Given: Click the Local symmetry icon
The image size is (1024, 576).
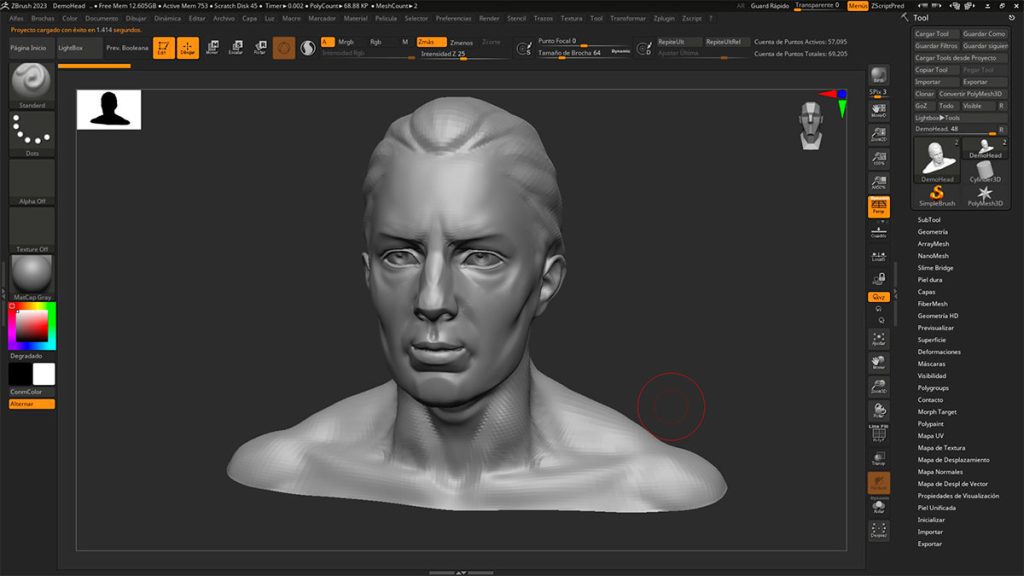Looking at the screenshot, I should click(x=878, y=256).
